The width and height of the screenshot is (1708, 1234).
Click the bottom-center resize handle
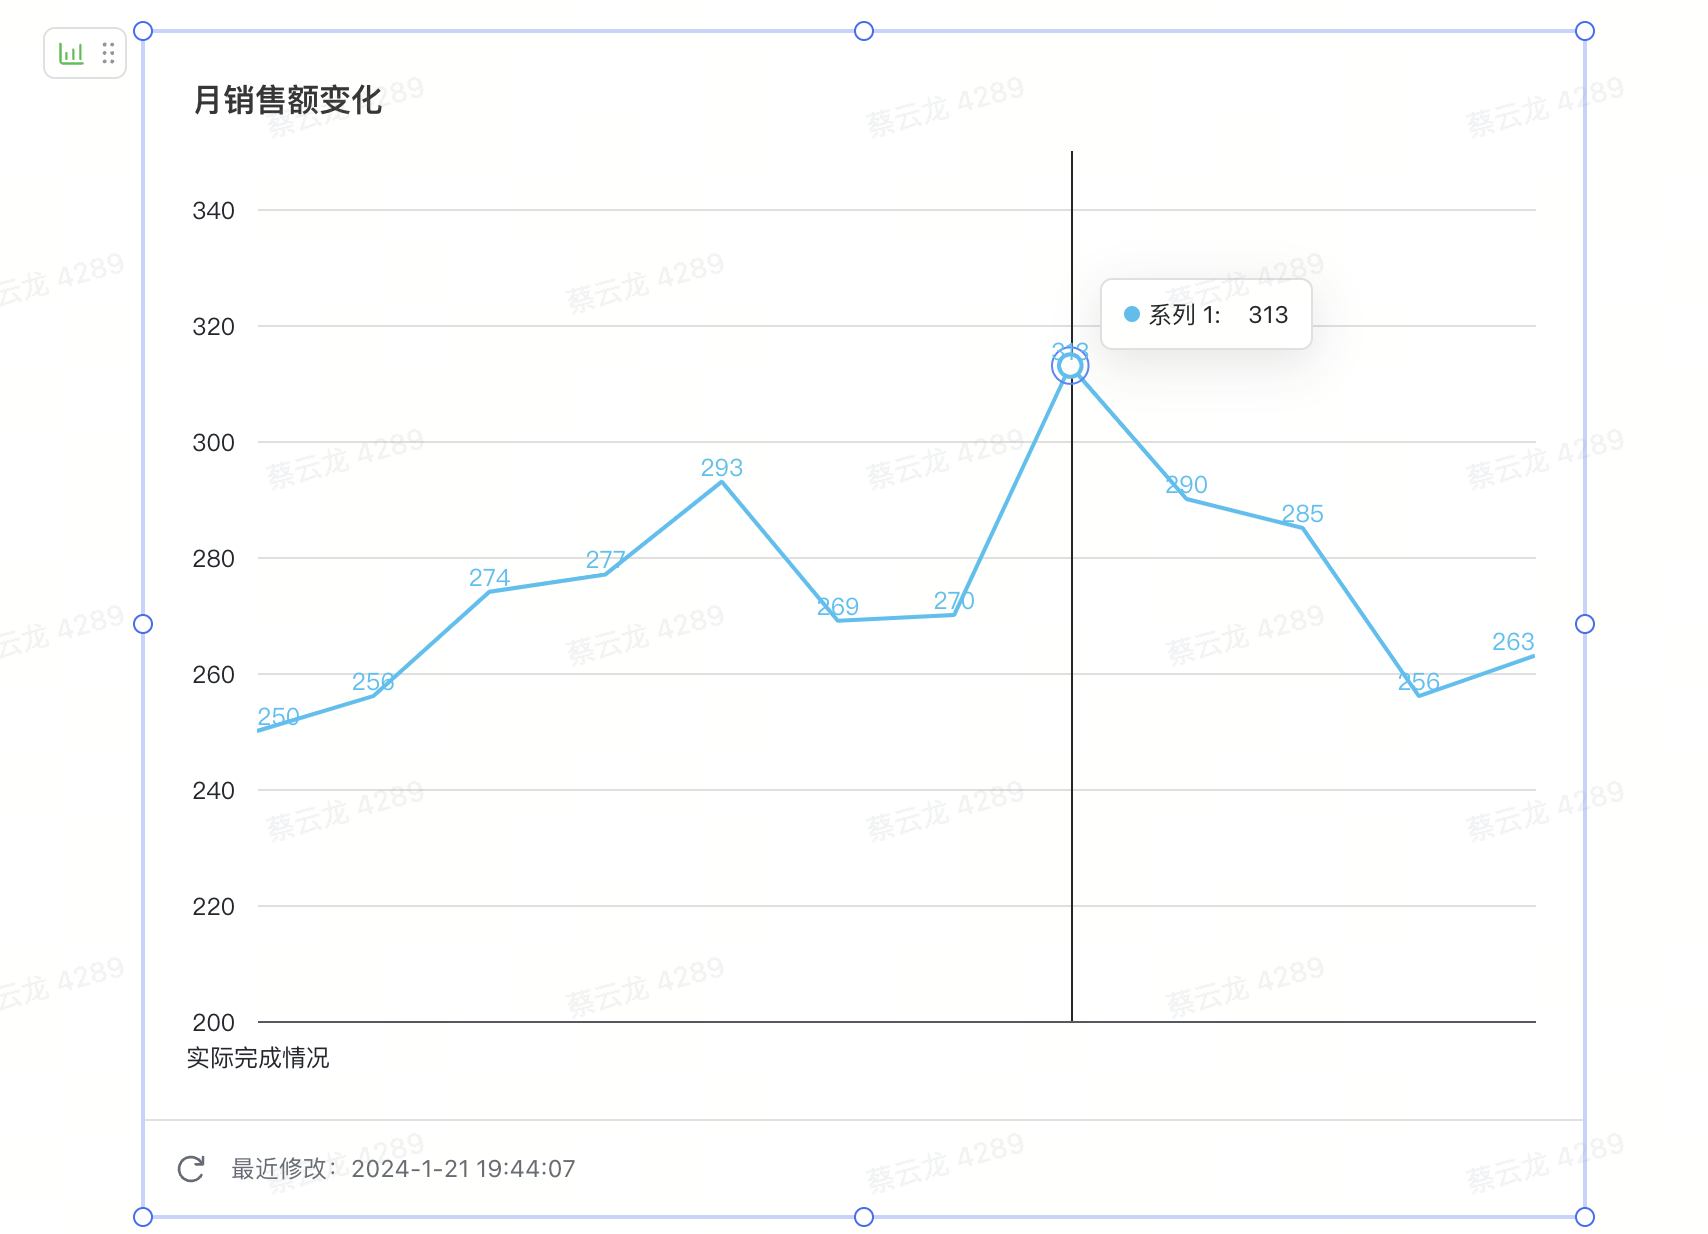point(864,1217)
